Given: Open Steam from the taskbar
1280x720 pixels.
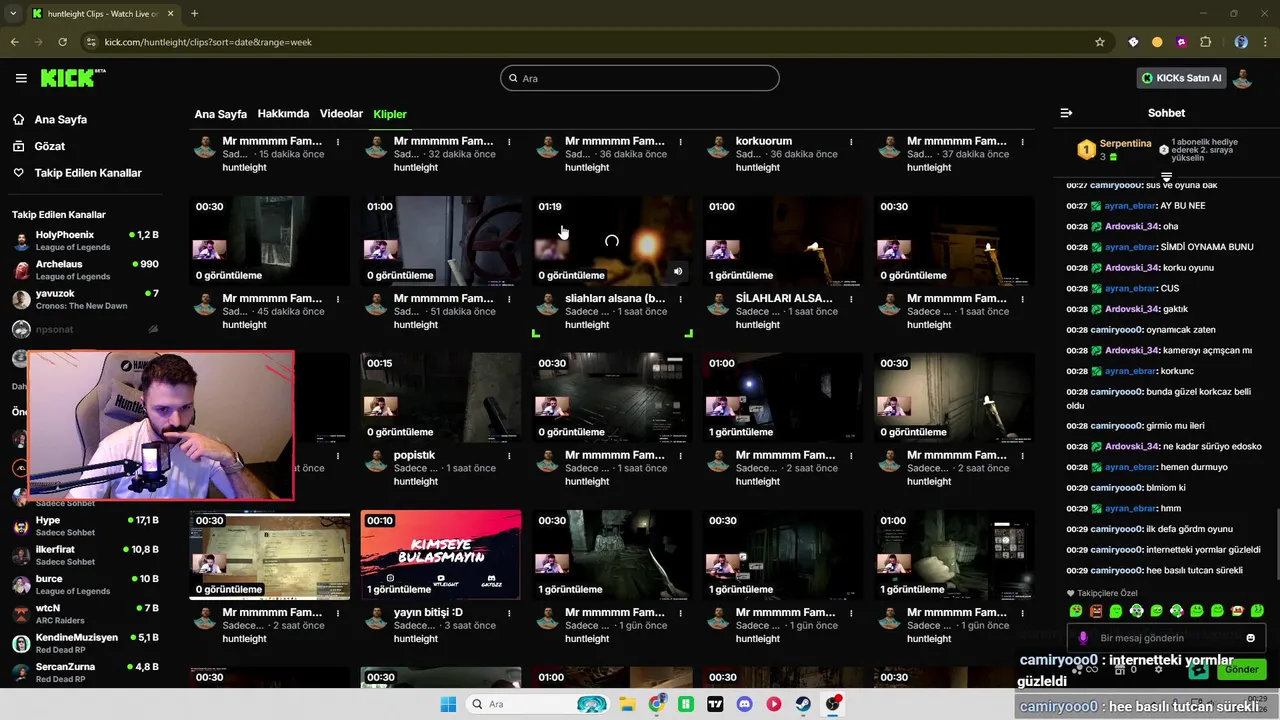Looking at the screenshot, I should tap(803, 704).
